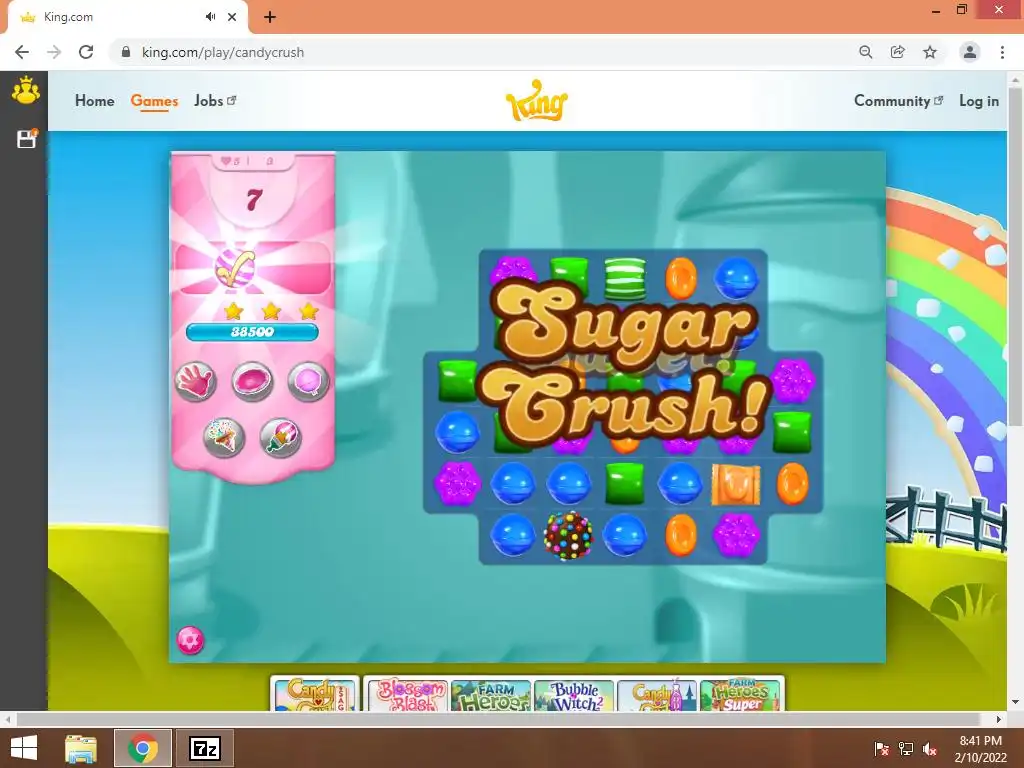Open the Games menu item
Viewport: 1024px width, 768px height.
click(x=154, y=101)
